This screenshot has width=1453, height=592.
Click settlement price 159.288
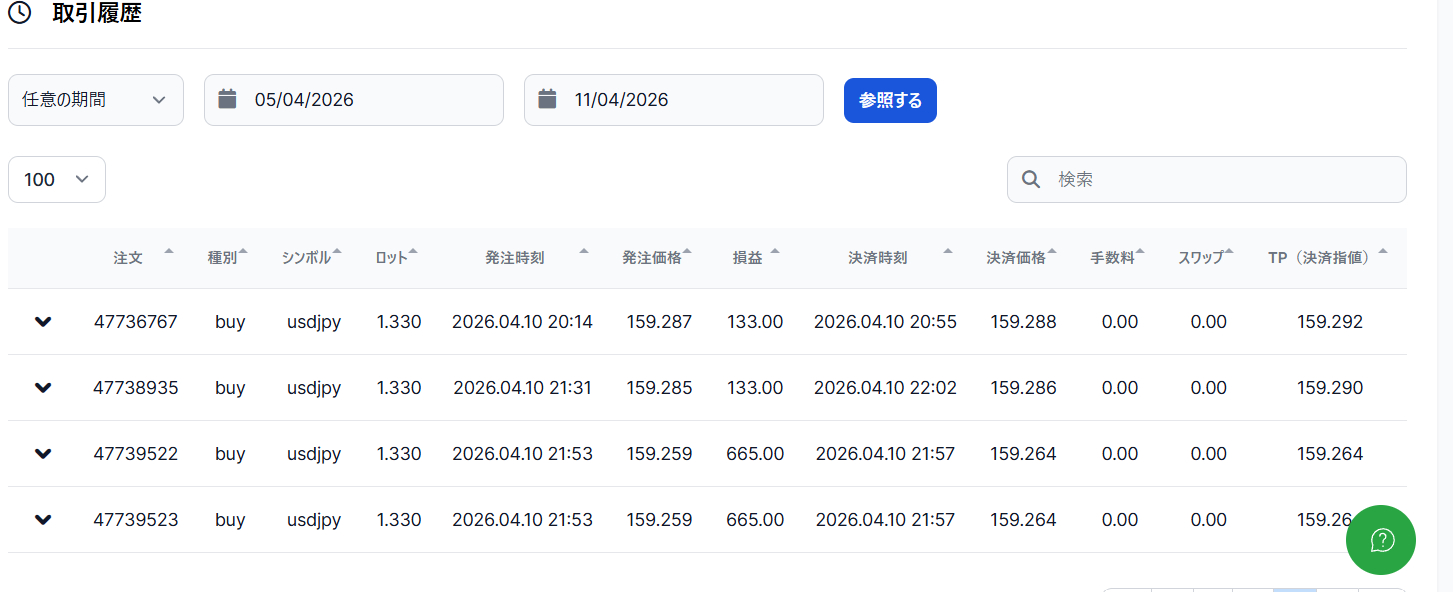(x=1024, y=322)
